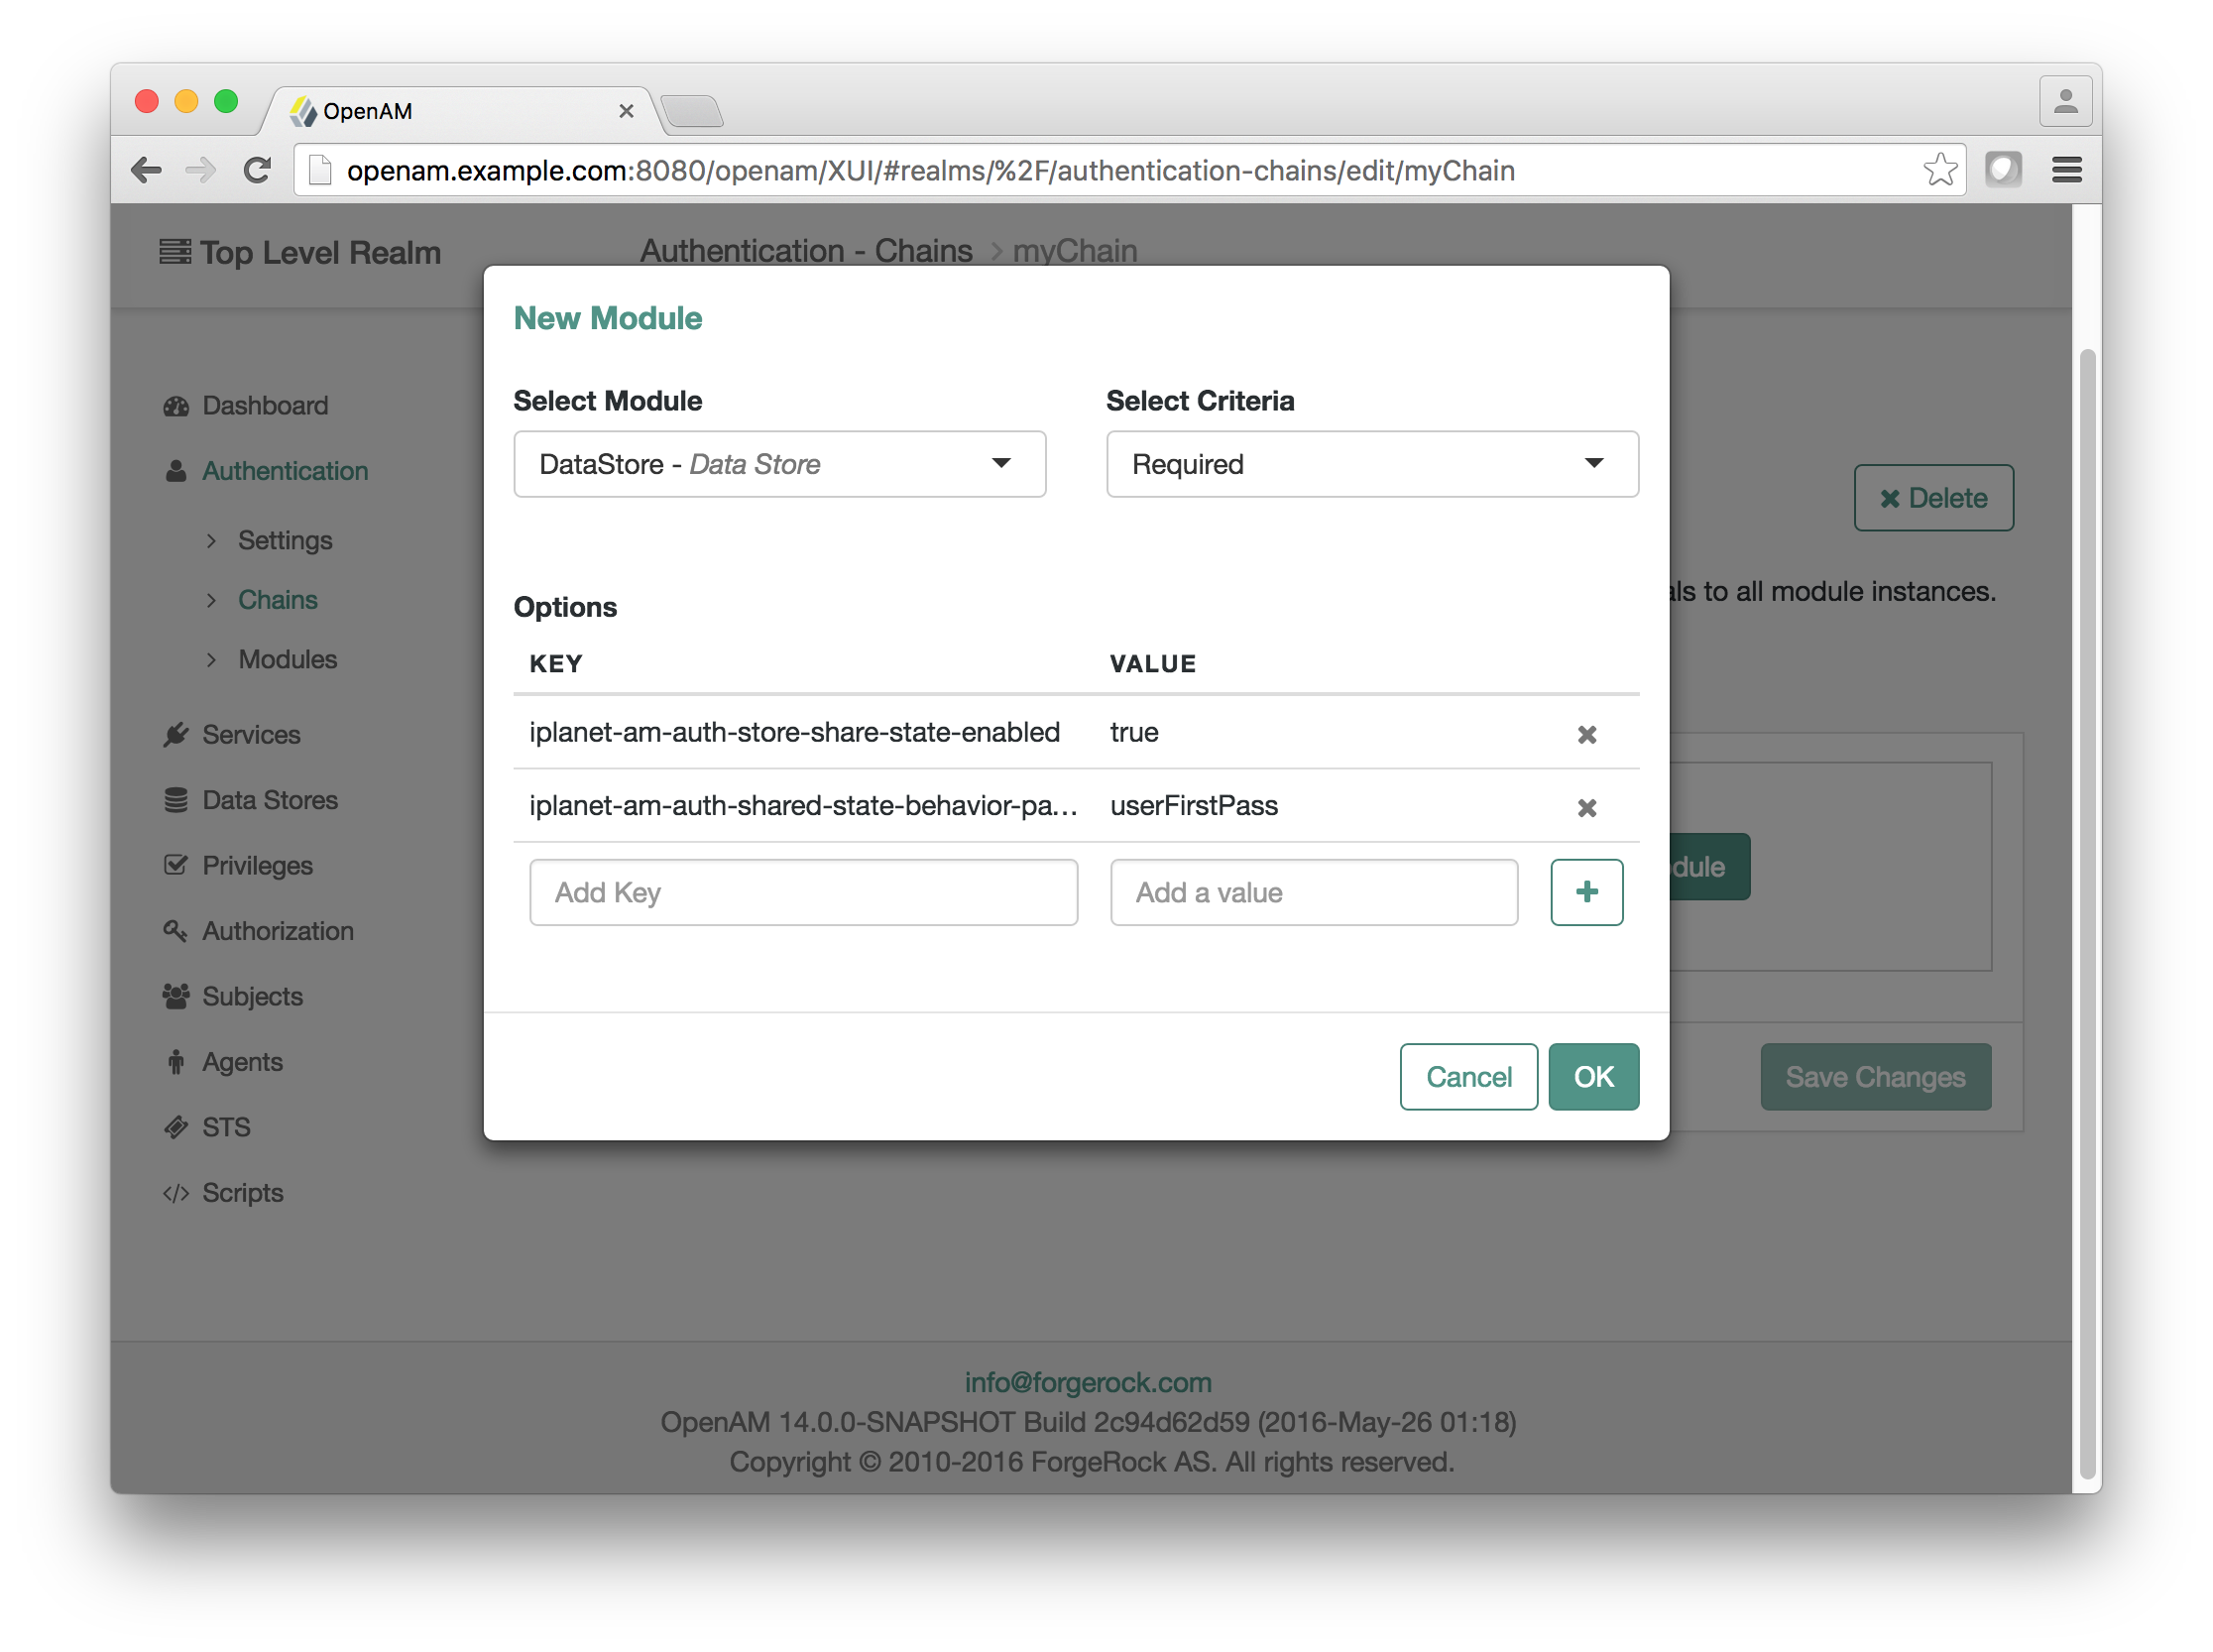Open the Select Criteria dropdown
The image size is (2213, 1652).
pos(1371,464)
